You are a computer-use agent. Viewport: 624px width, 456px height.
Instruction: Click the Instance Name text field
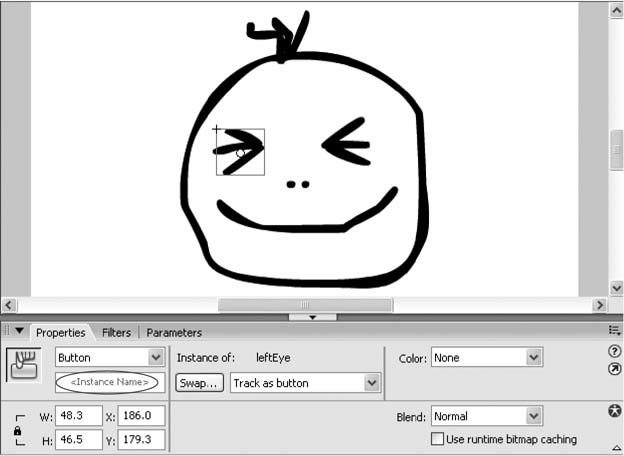(107, 382)
